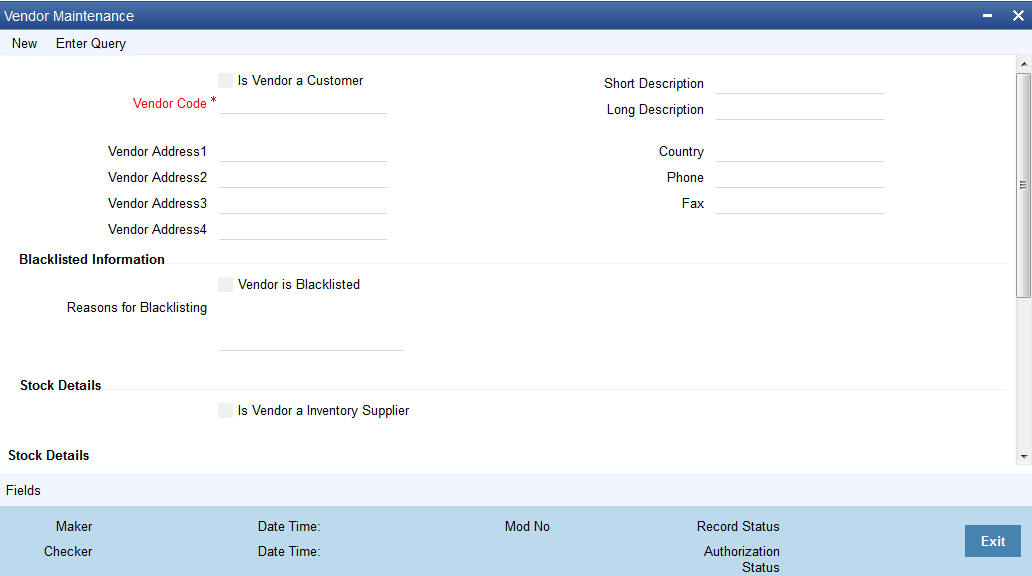This screenshot has height=576, width=1032.
Task: Click the Checker label
Action: pyautogui.click(x=68, y=552)
